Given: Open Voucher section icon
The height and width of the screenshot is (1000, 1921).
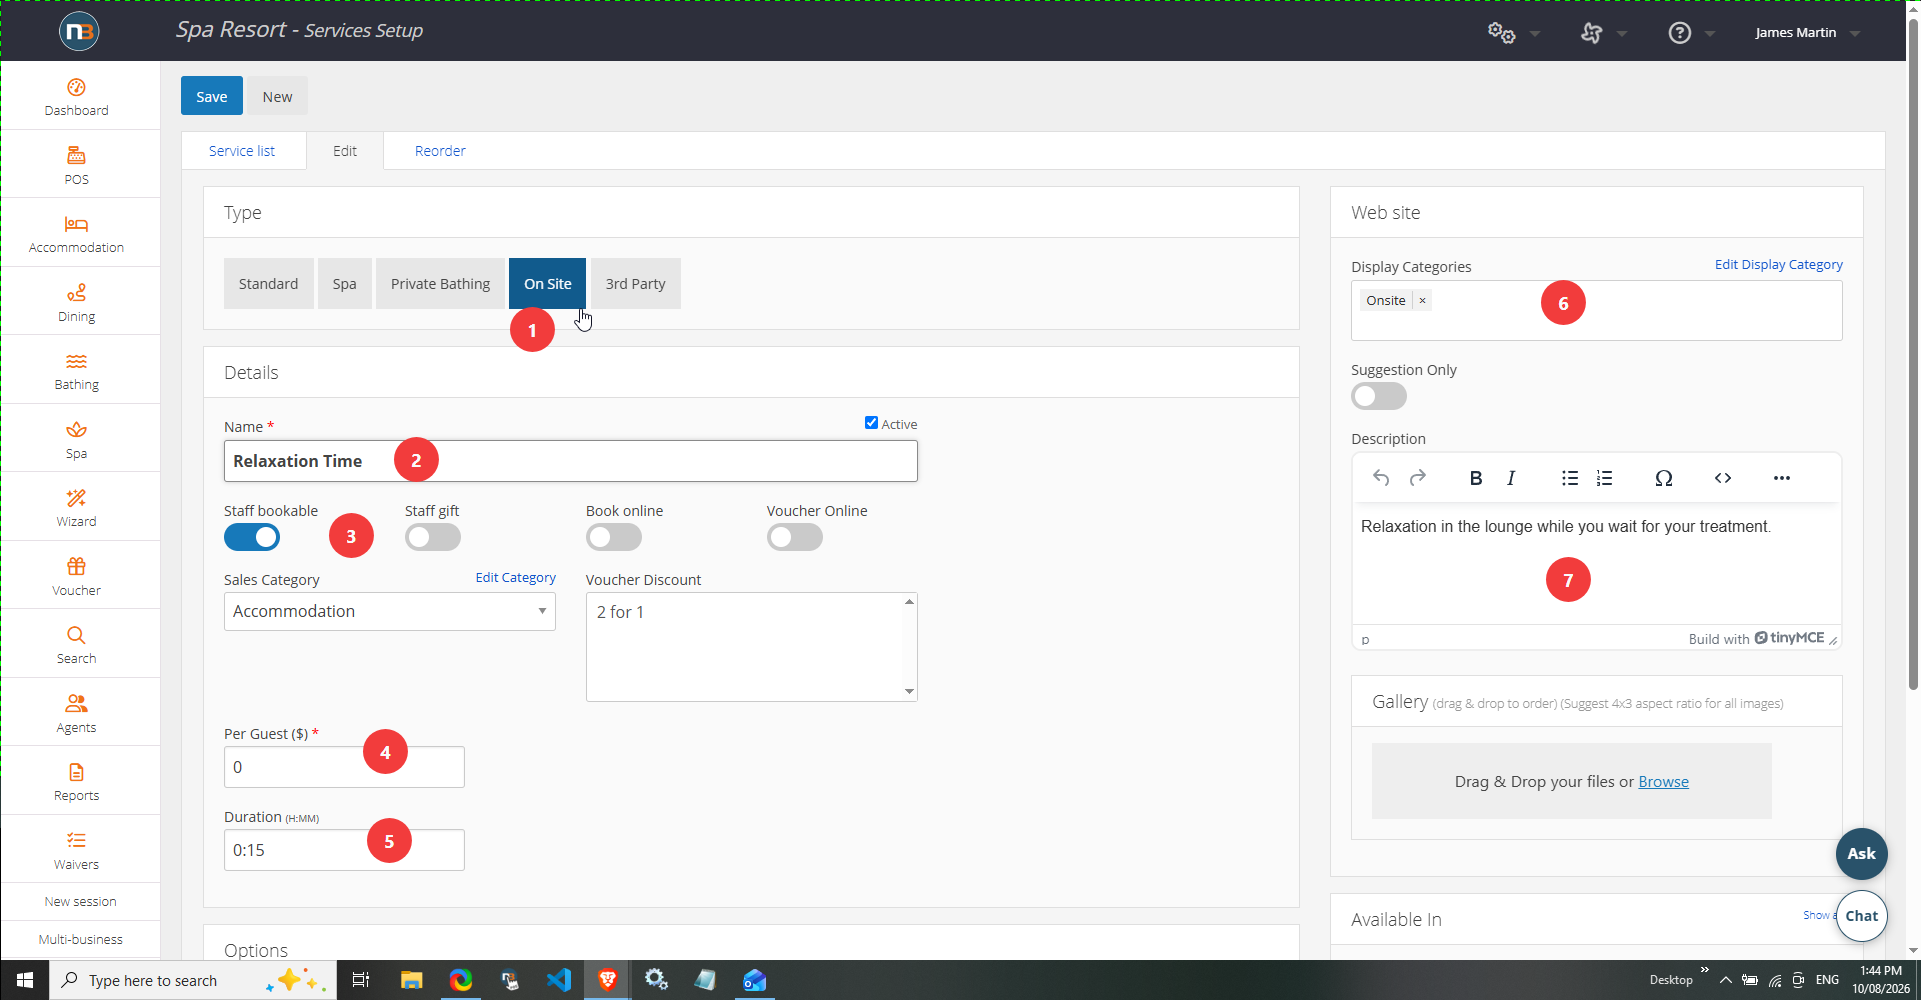Looking at the screenshot, I should [x=76, y=577].
